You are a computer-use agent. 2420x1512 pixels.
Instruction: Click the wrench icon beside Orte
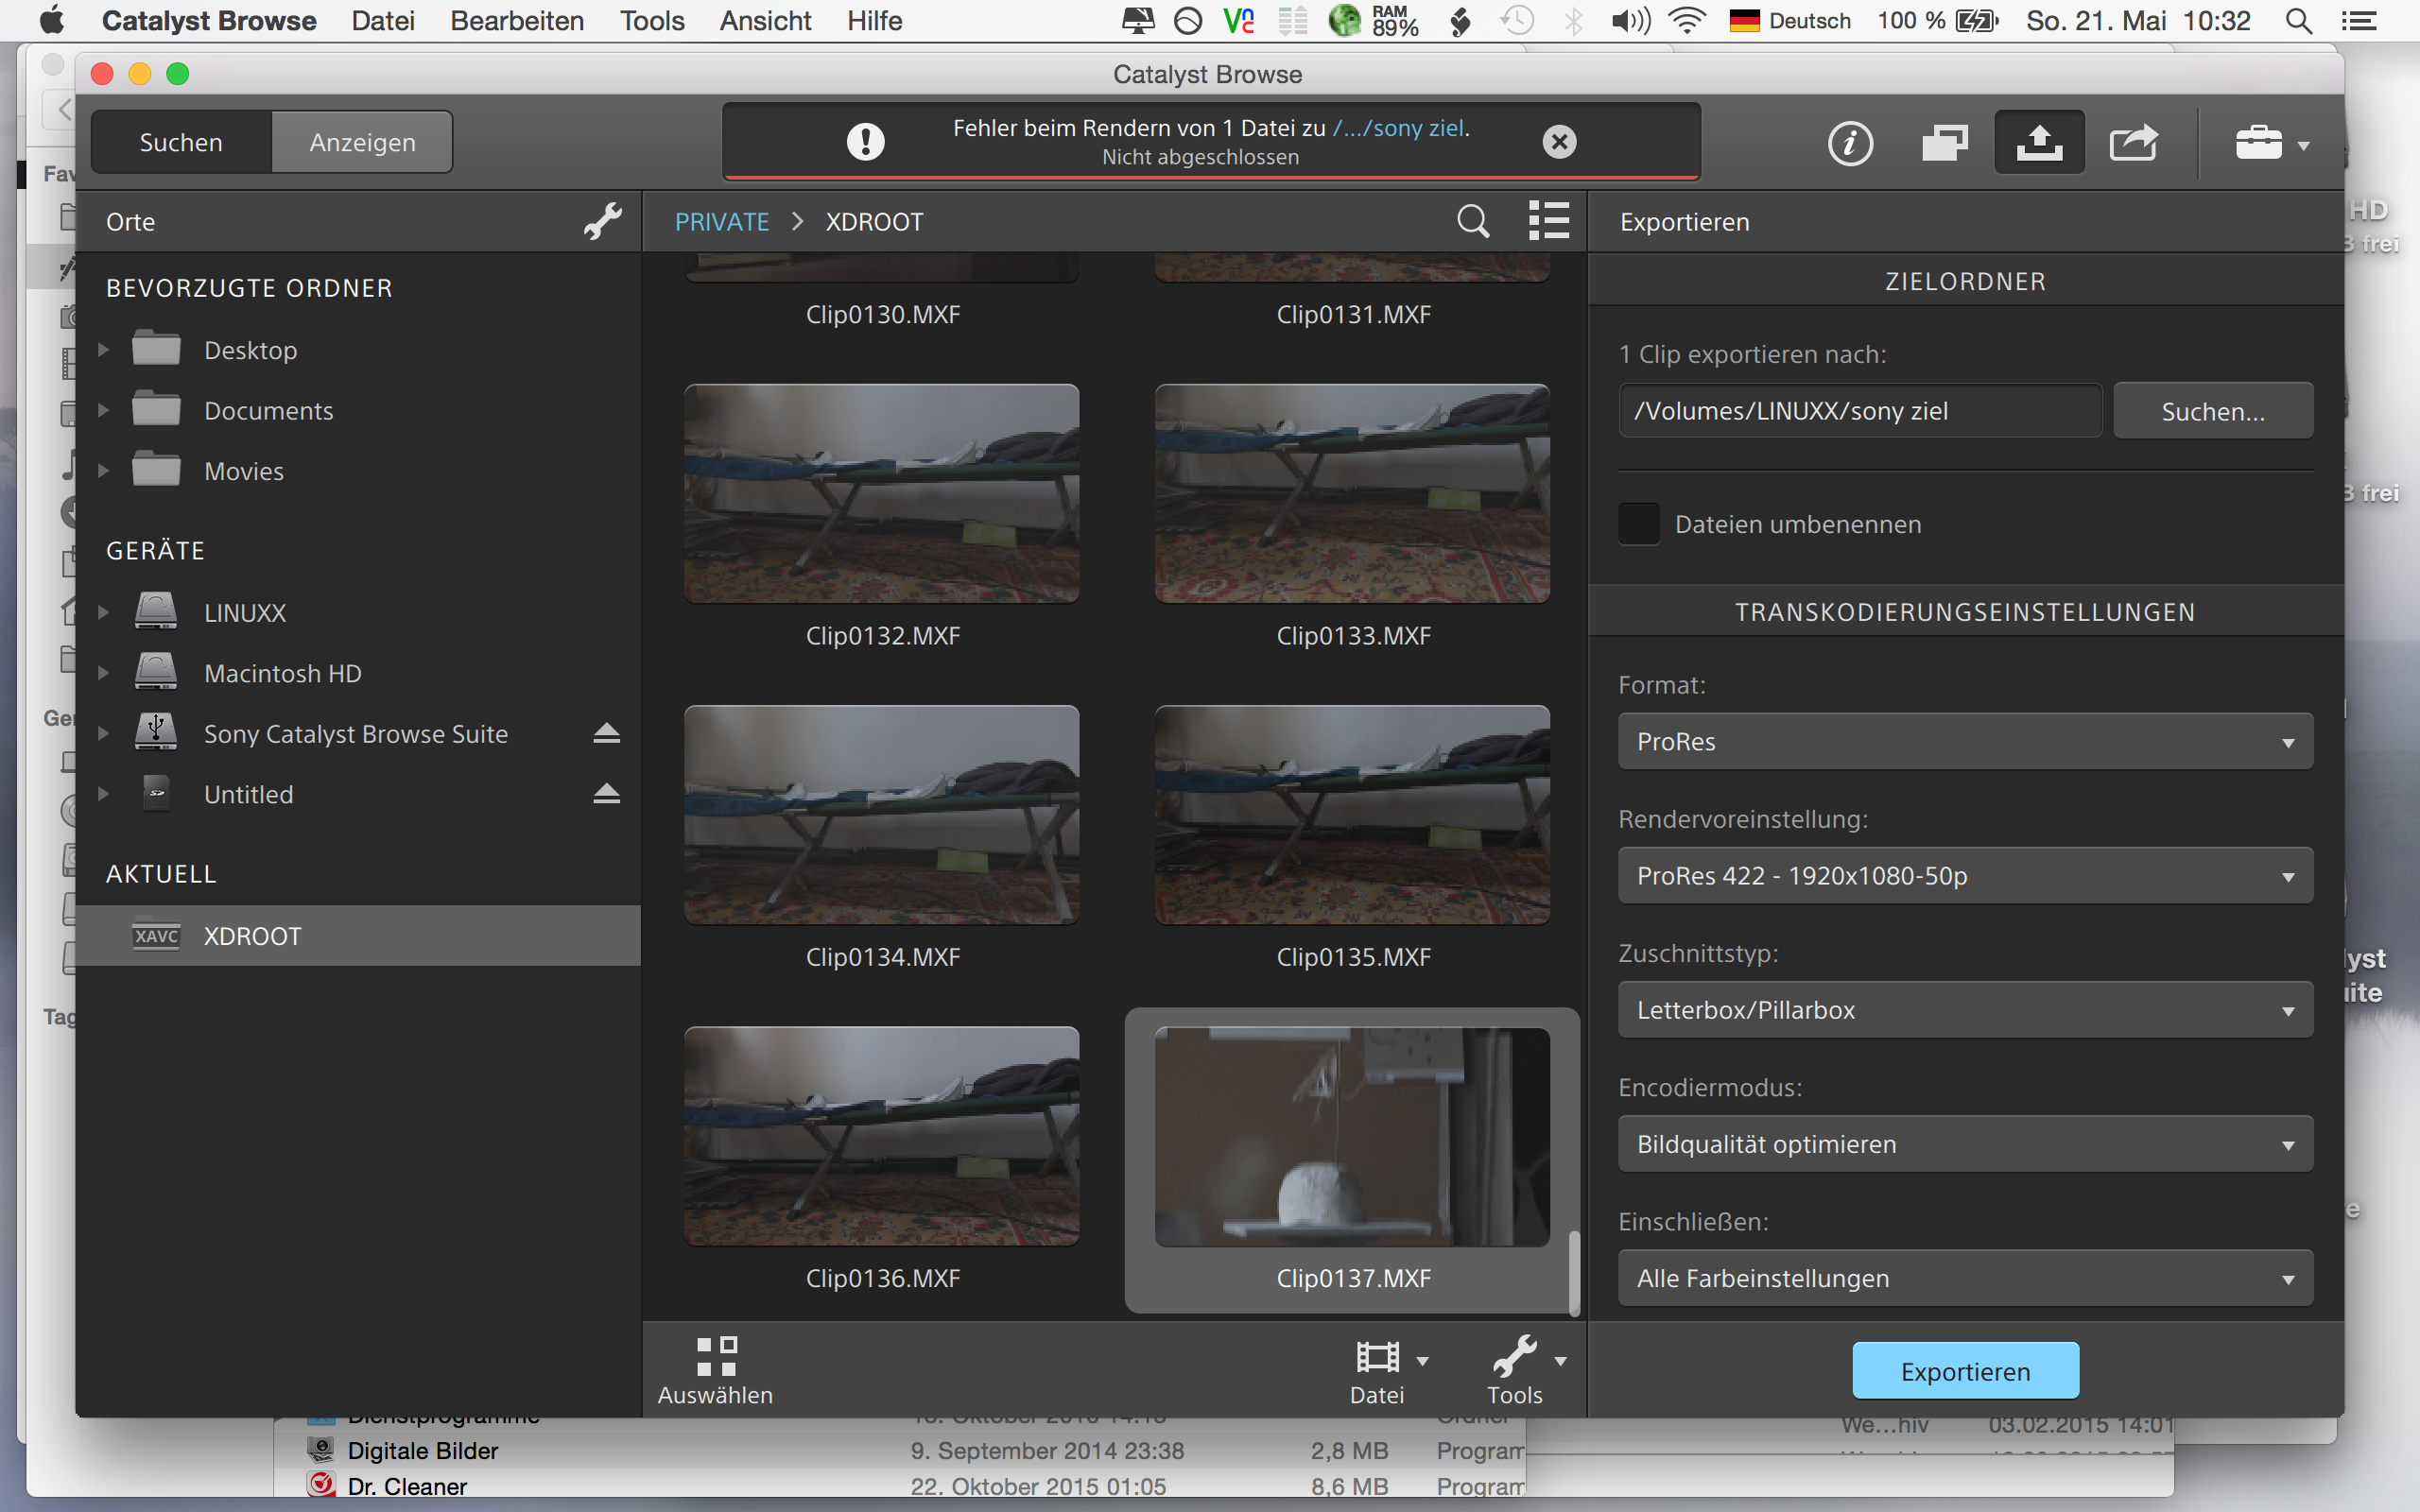pos(603,221)
